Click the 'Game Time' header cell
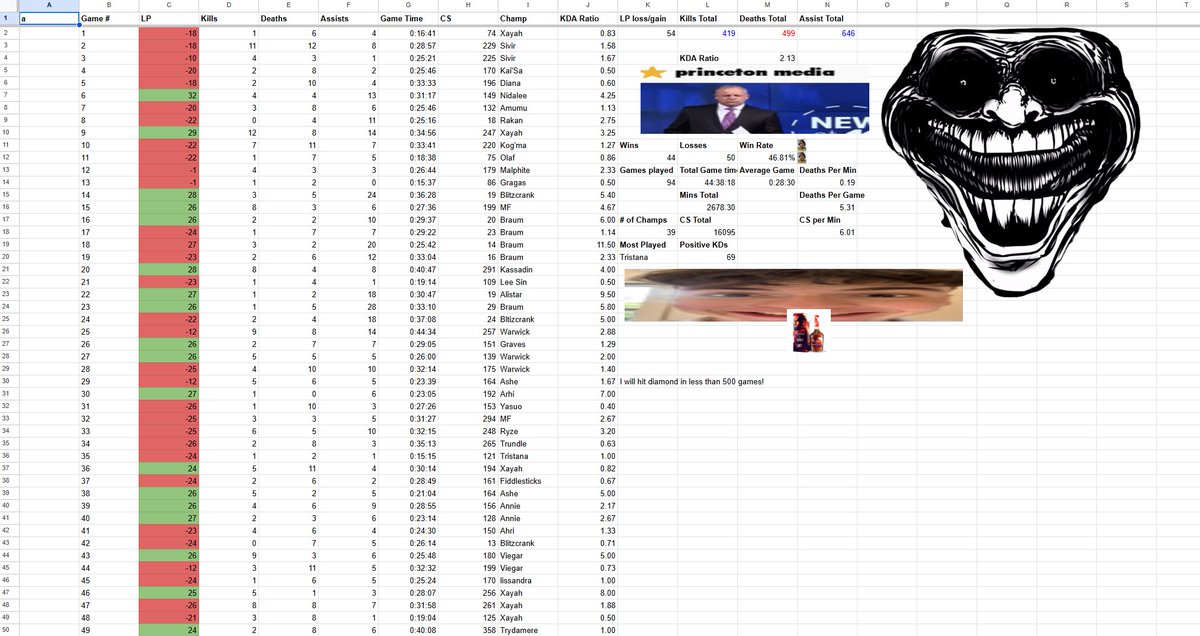This screenshot has height=636, width=1200. (x=407, y=19)
